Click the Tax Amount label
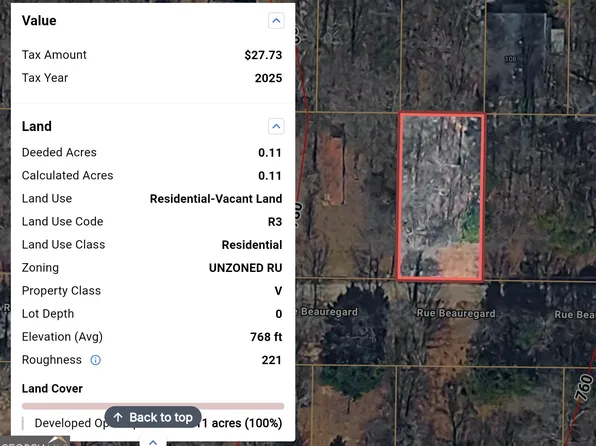 pos(54,55)
